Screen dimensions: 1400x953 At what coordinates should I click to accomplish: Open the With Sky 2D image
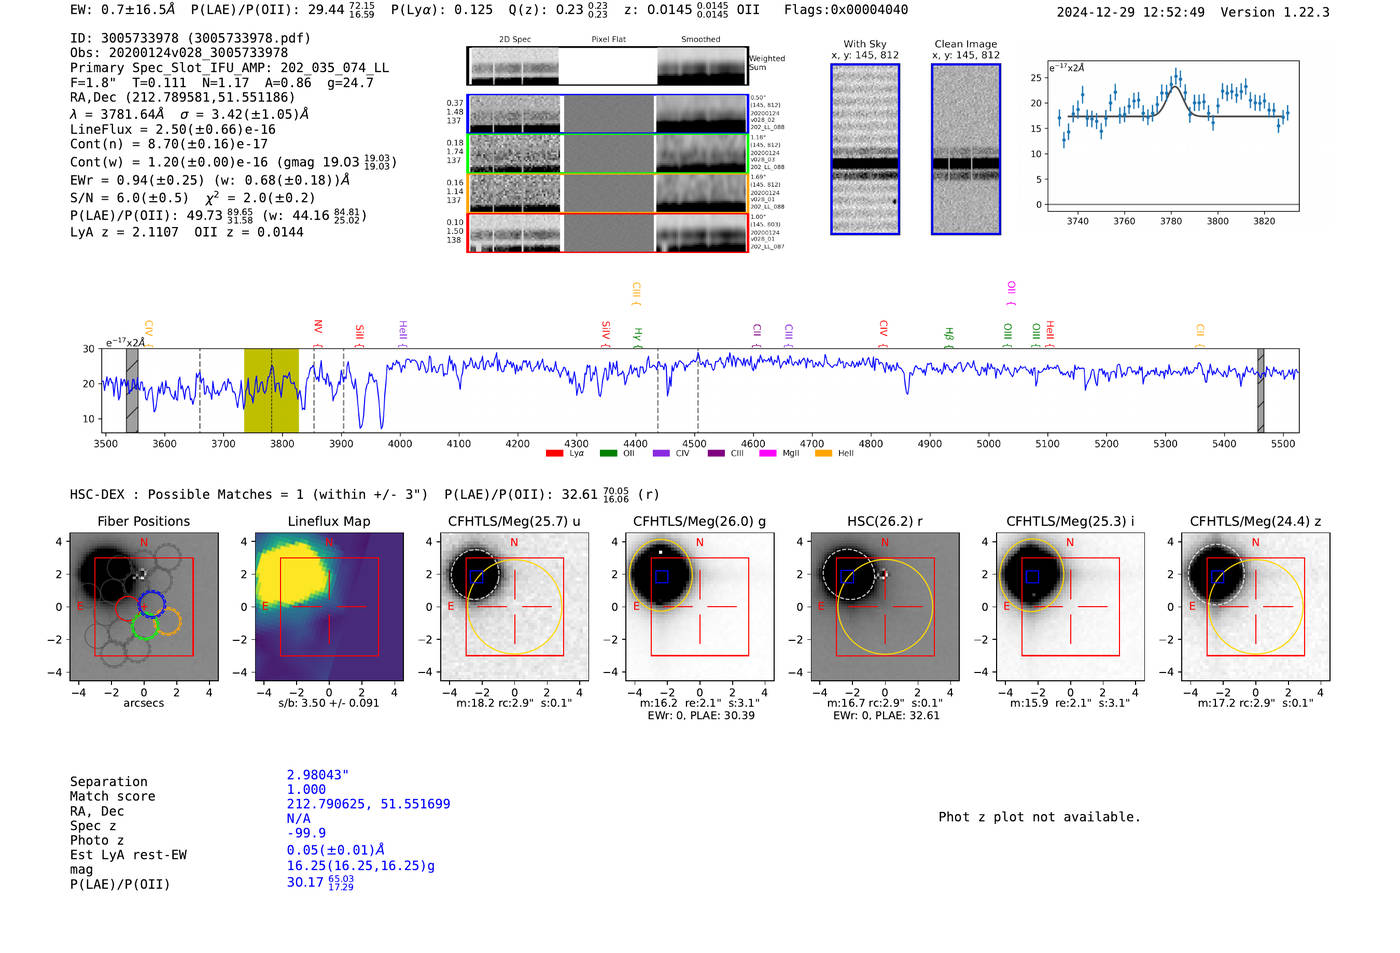865,149
